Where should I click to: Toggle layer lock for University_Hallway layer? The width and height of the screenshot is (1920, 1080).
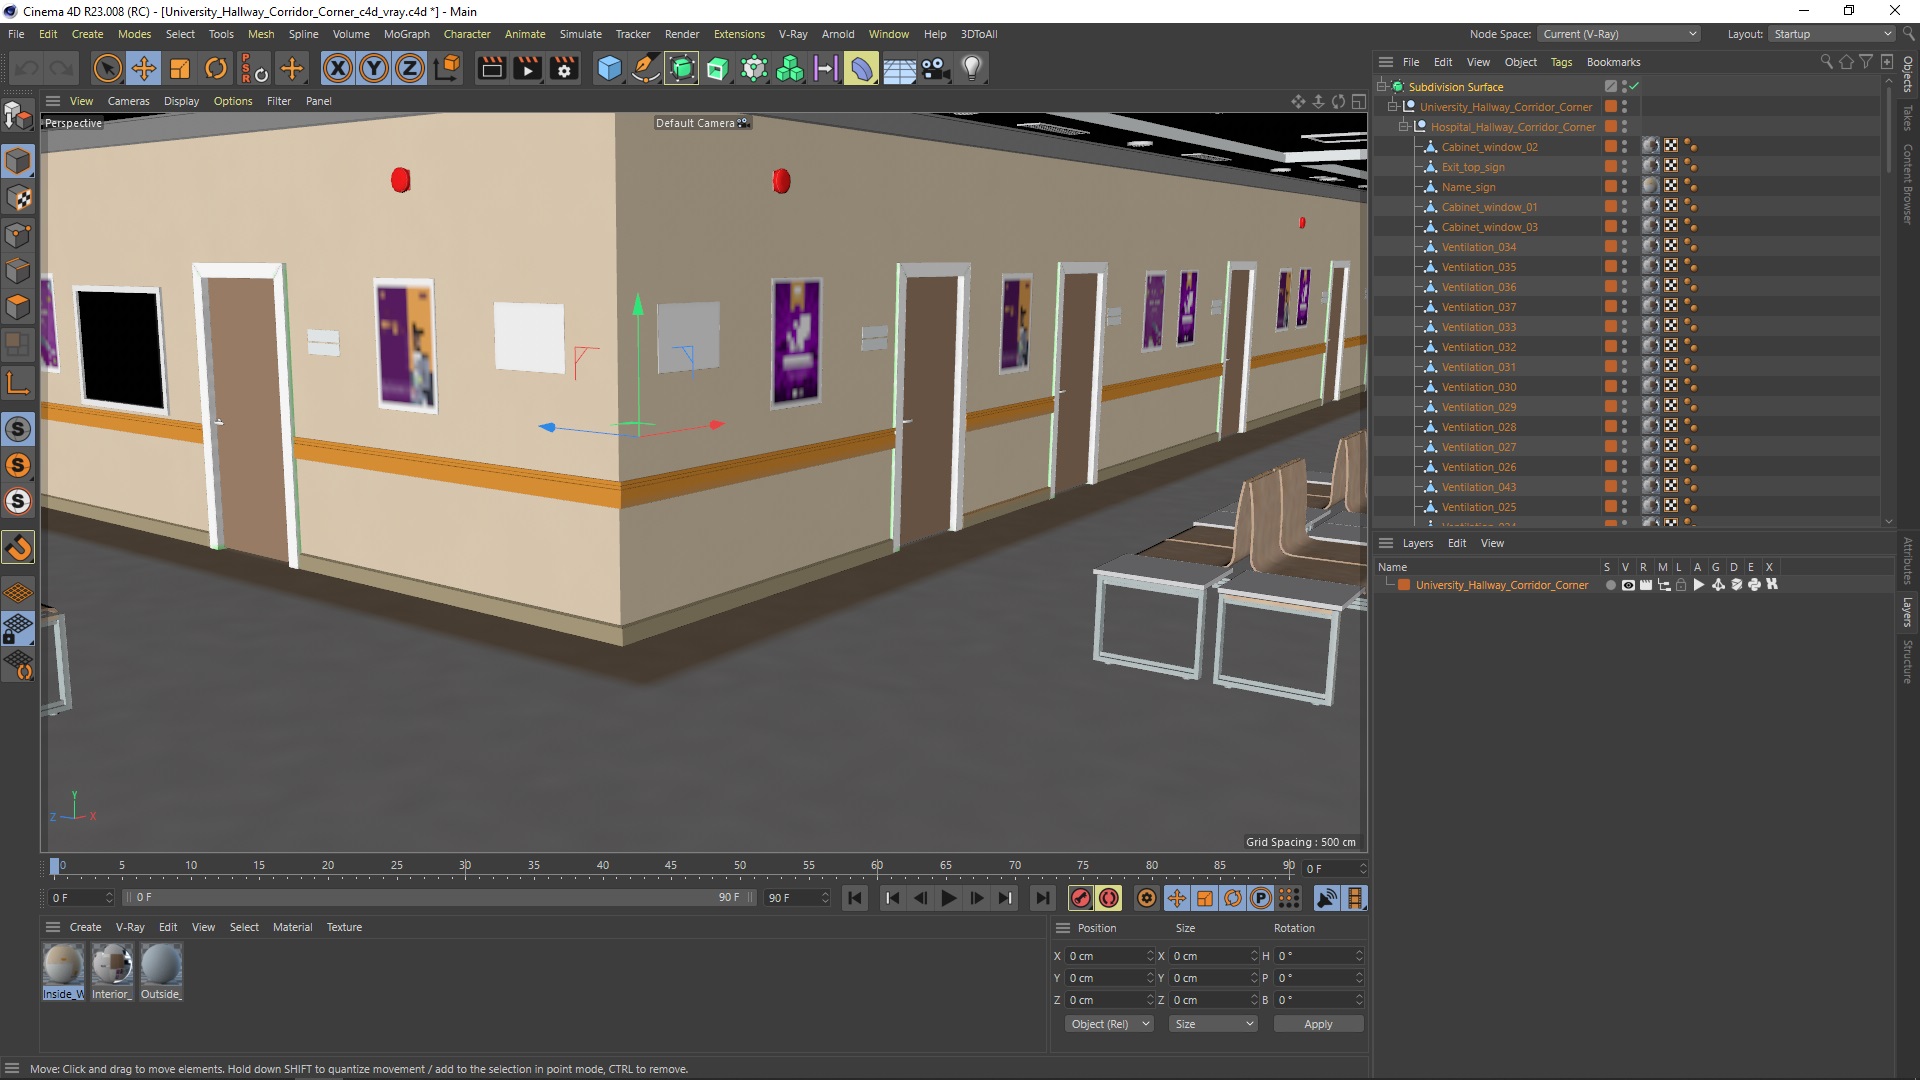[x=1681, y=585]
